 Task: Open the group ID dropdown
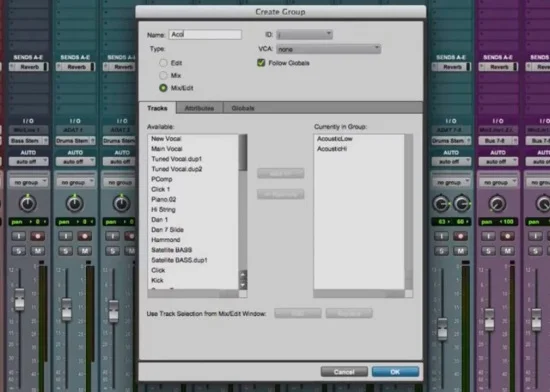[x=304, y=34]
